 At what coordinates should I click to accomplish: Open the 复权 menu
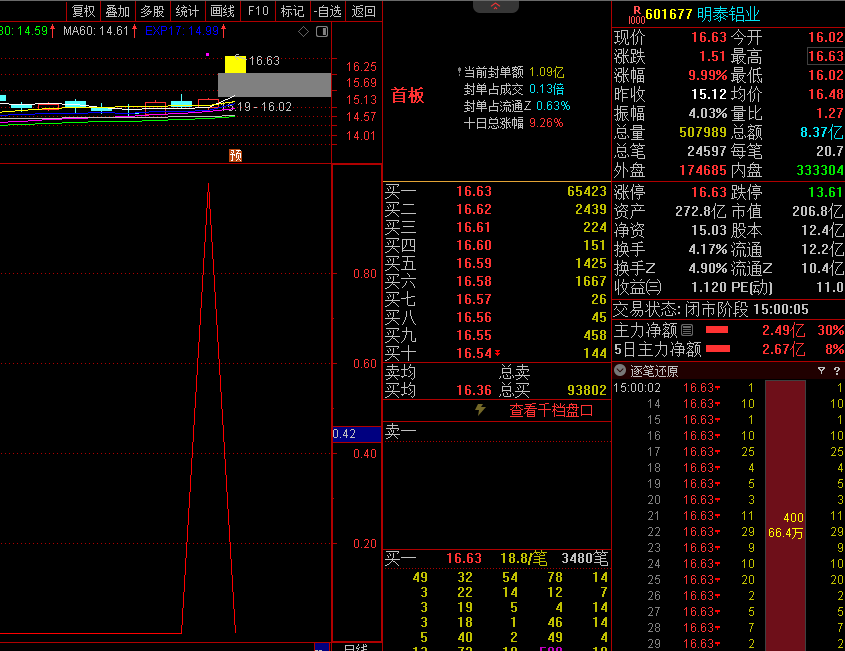click(83, 11)
